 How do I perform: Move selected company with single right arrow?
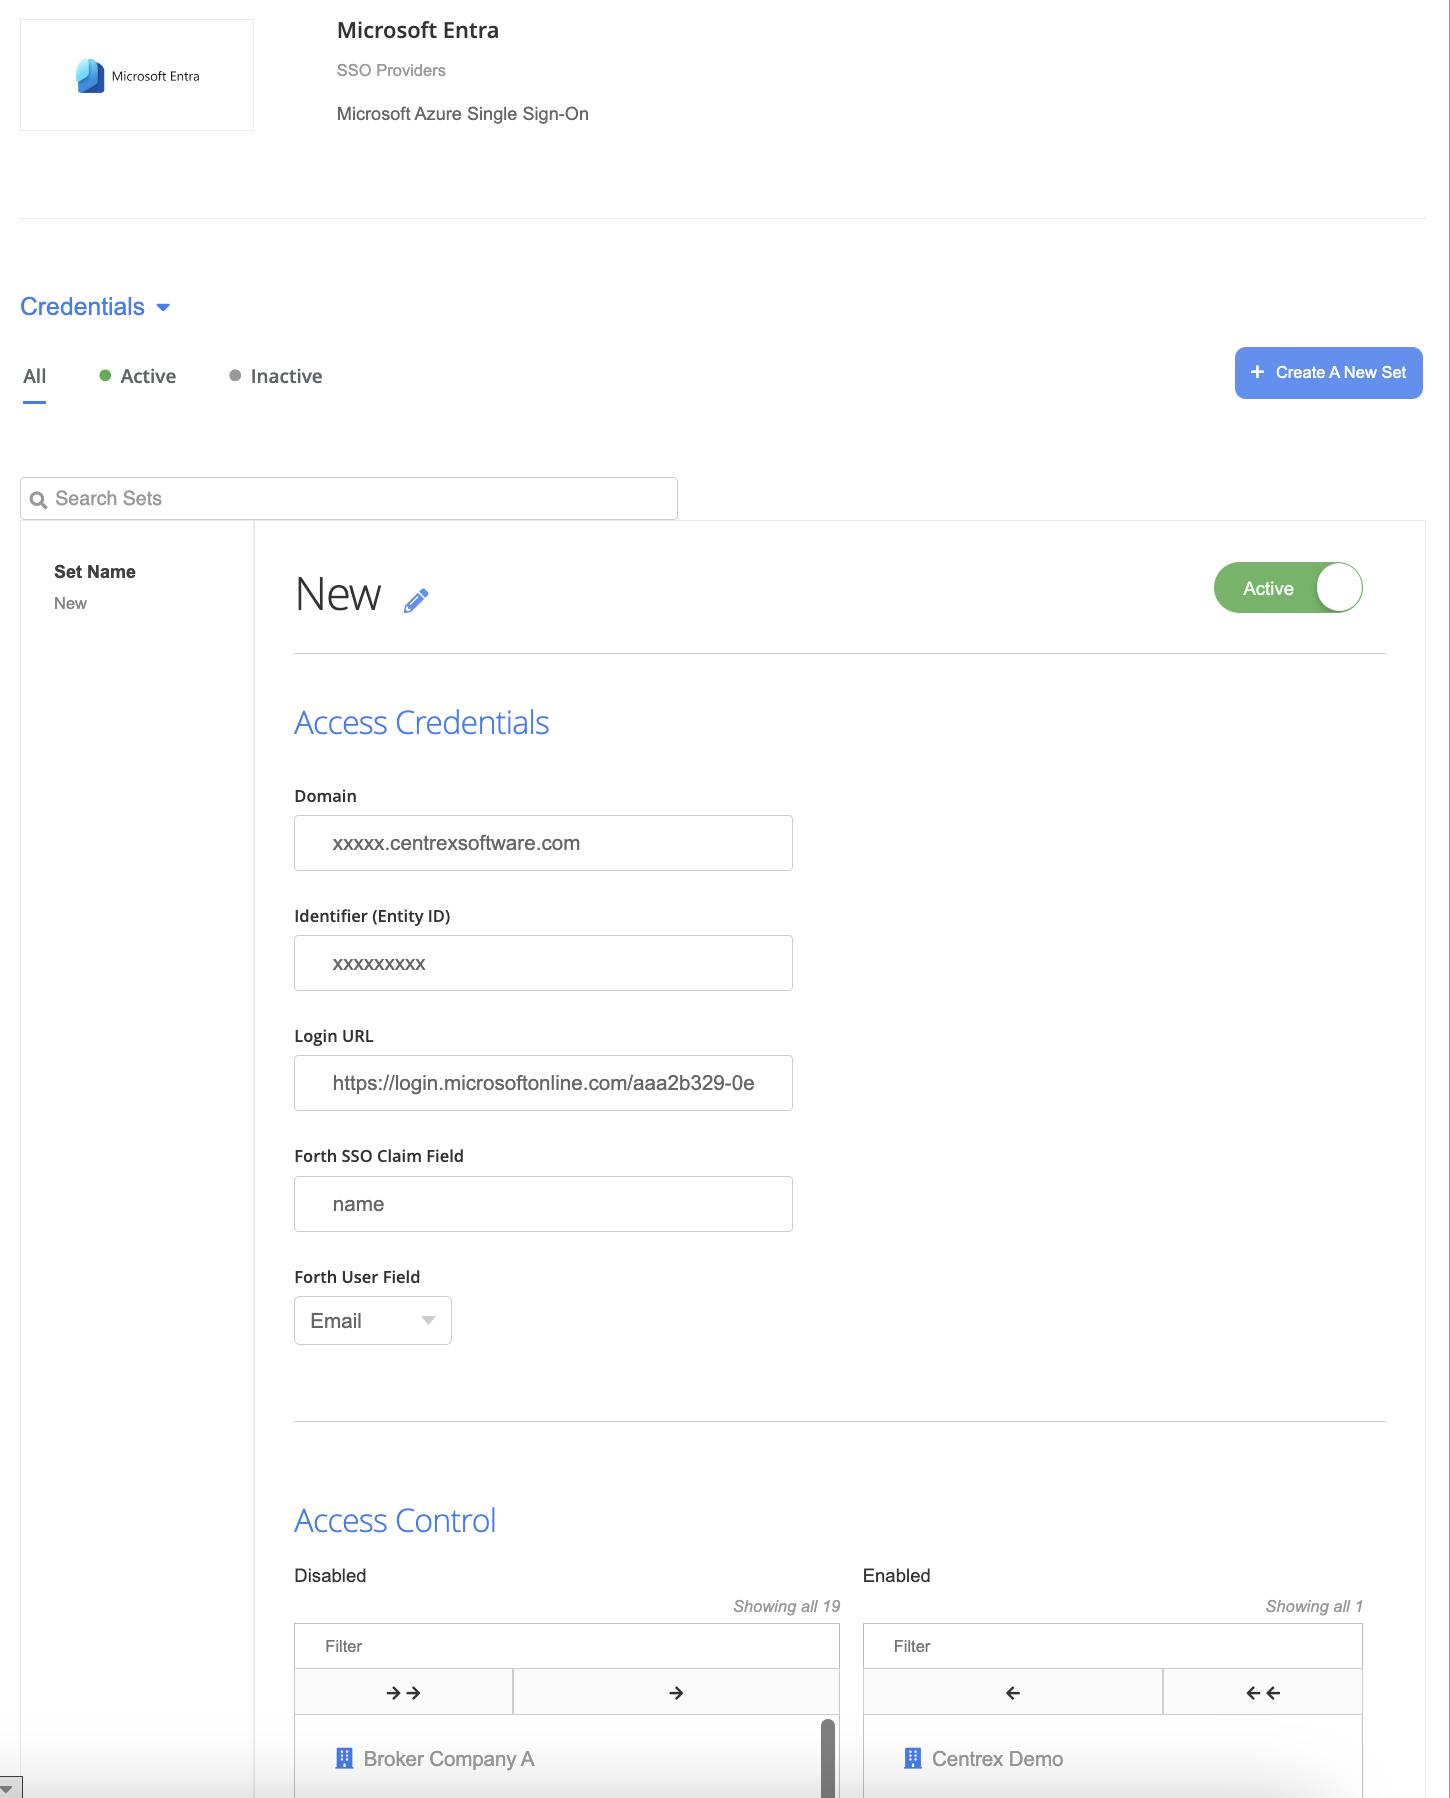676,1692
